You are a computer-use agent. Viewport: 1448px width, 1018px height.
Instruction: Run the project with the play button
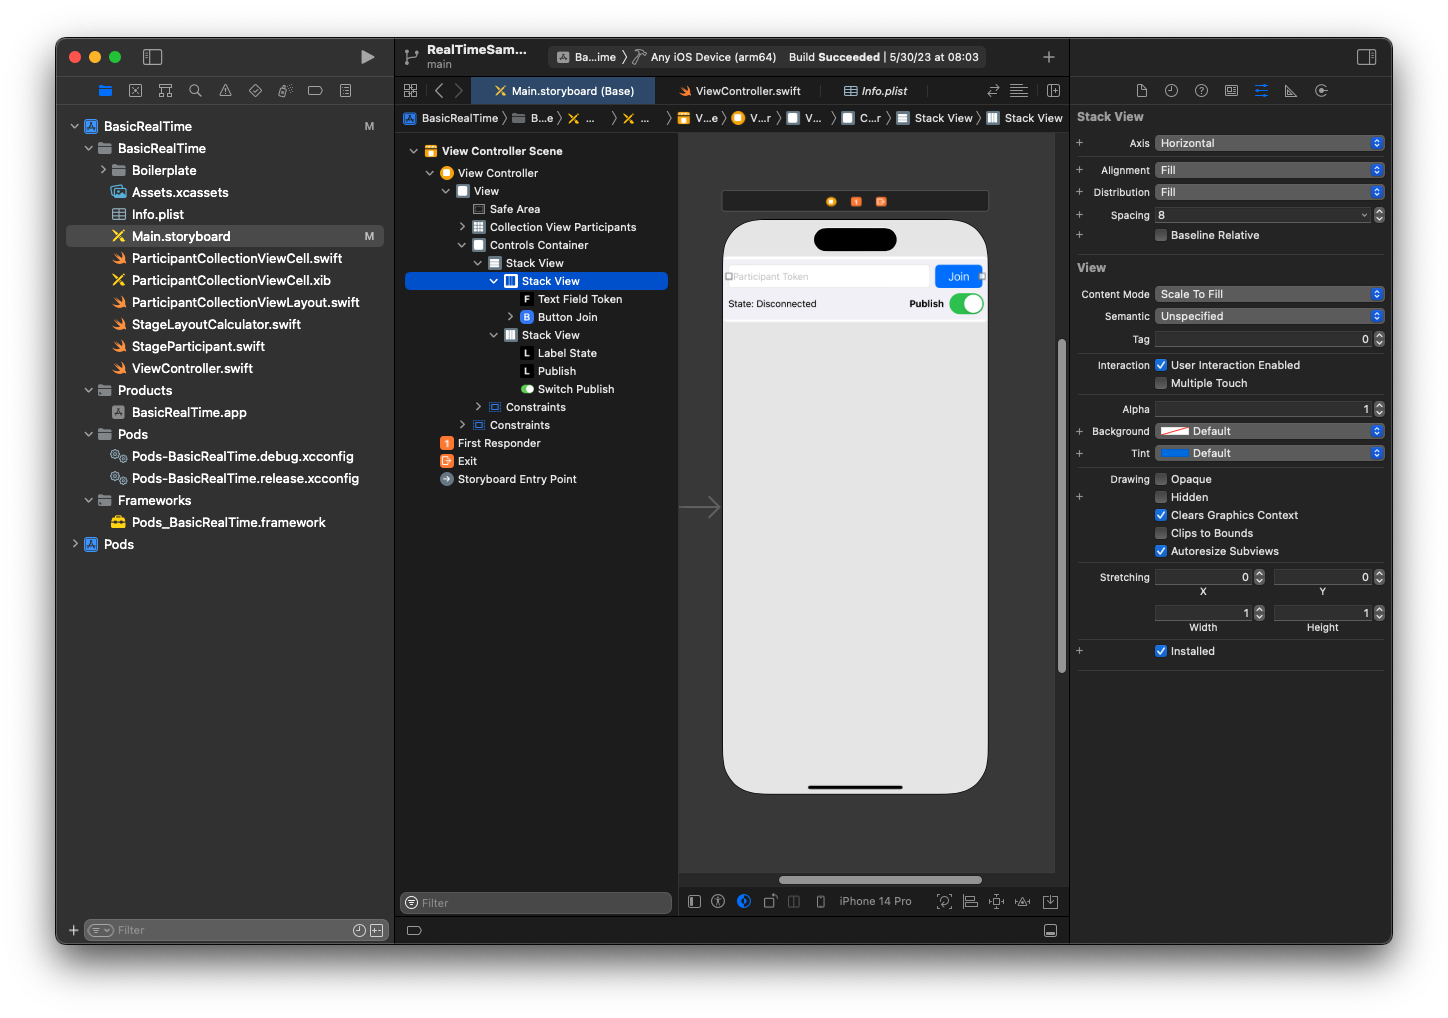(x=367, y=57)
